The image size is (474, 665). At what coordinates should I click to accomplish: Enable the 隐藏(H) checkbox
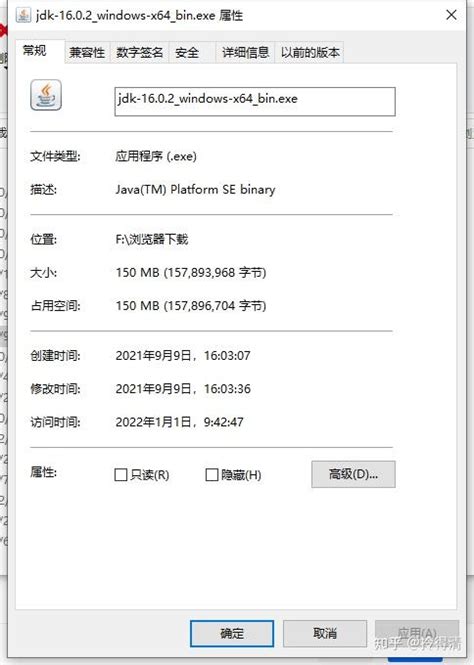click(212, 475)
